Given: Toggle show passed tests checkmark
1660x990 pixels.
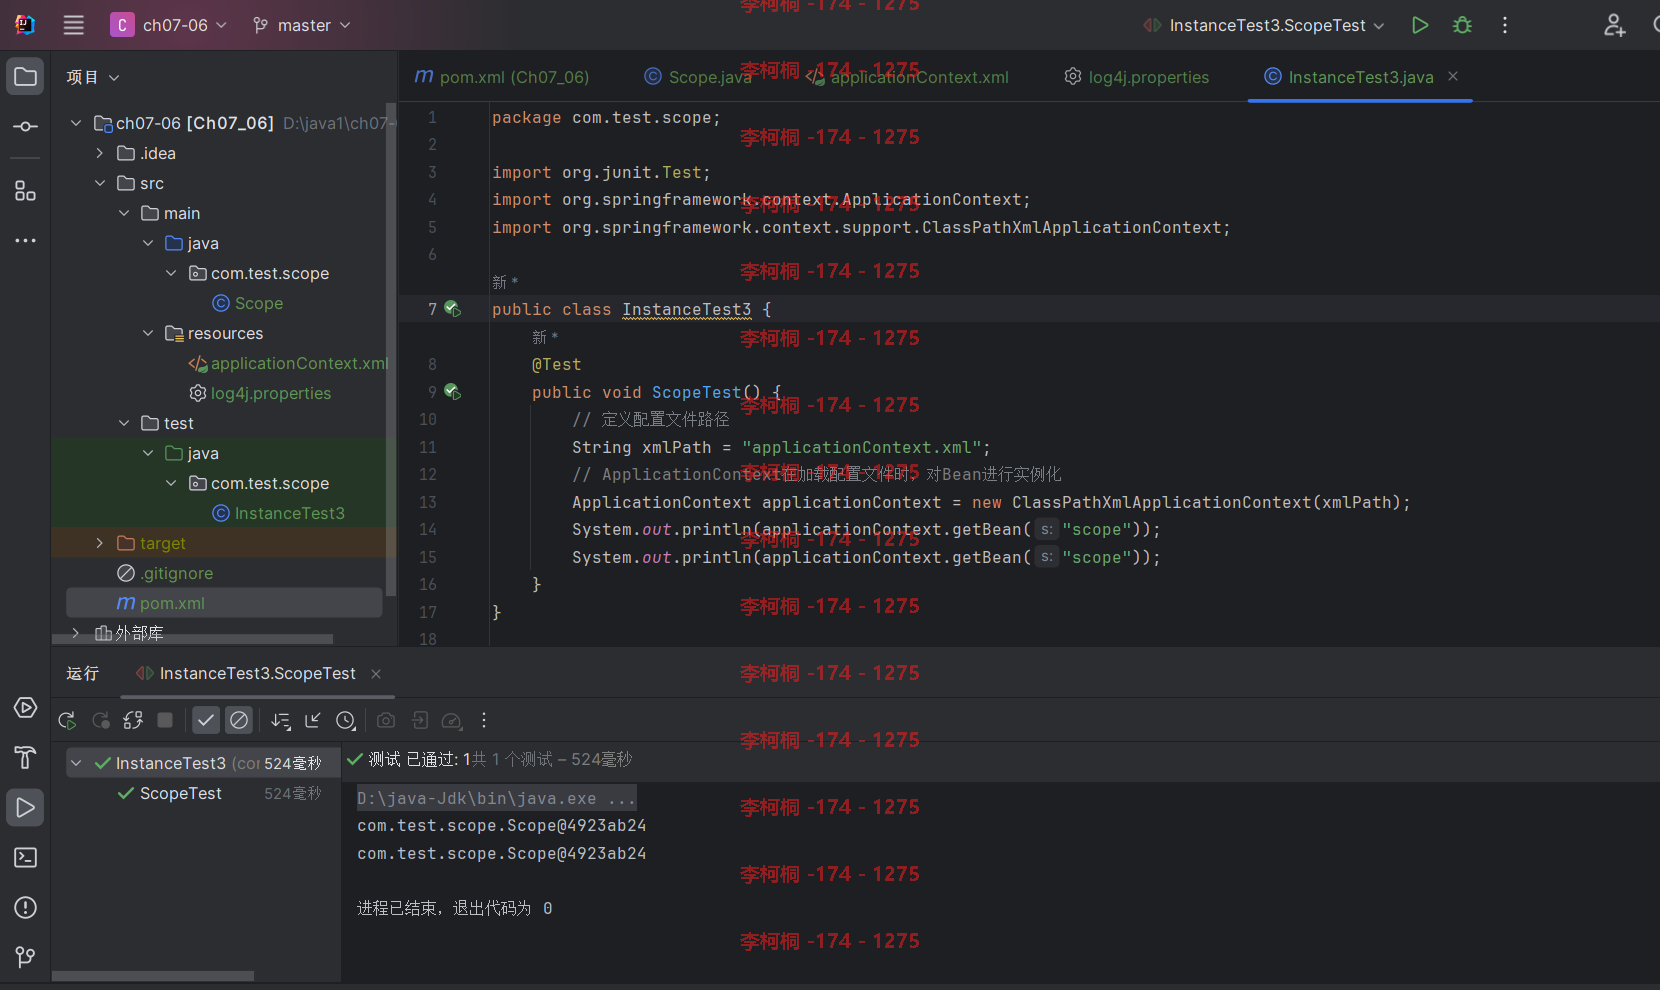Looking at the screenshot, I should (206, 720).
